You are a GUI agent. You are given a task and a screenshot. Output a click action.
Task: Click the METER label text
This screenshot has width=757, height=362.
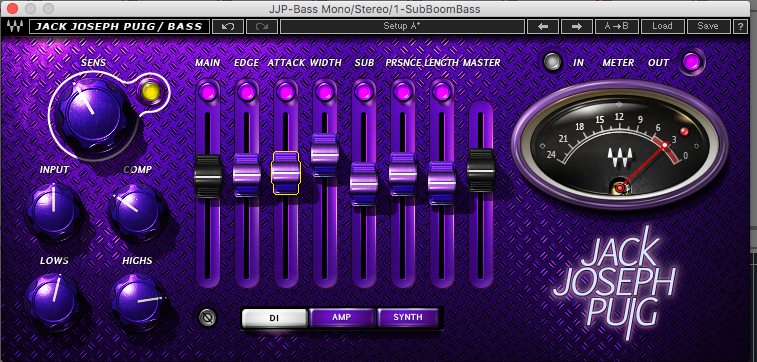[x=618, y=63]
